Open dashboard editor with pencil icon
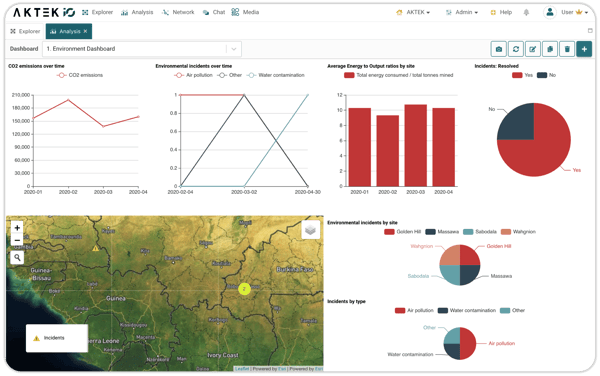 533,49
